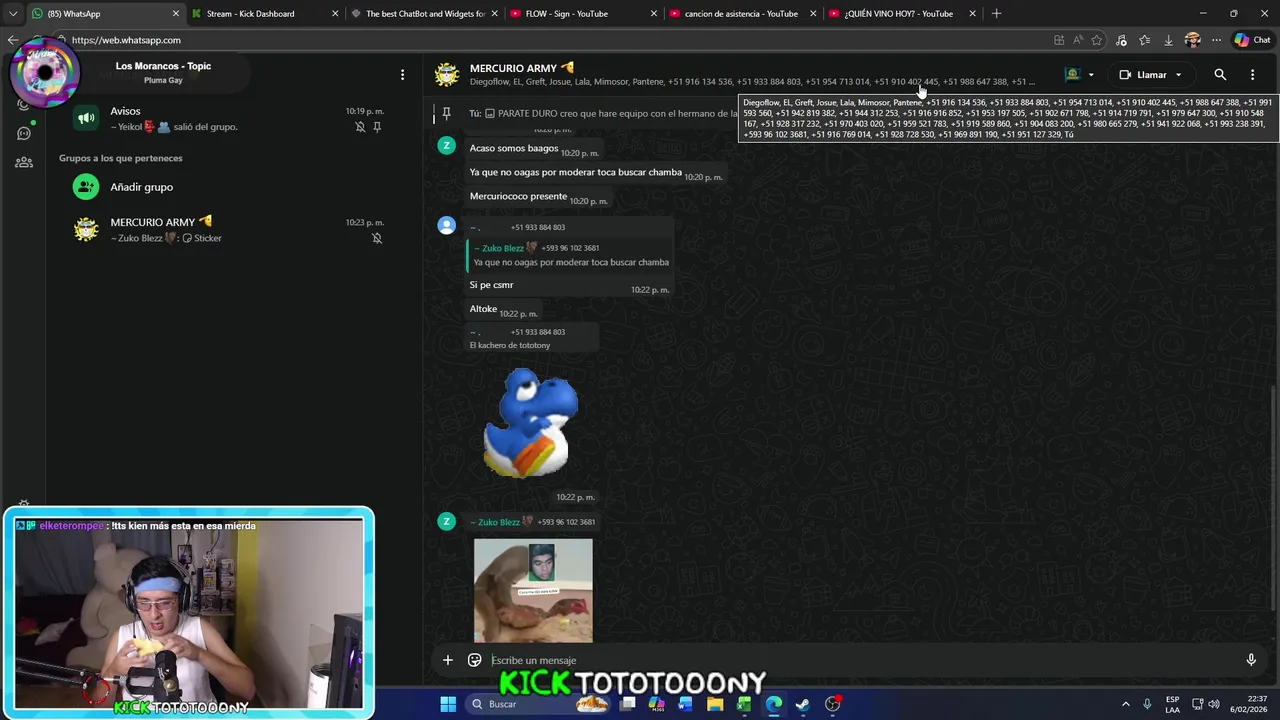This screenshot has width=1280, height=720.
Task: Open browser favorites list icon
Action: pos(1144,40)
